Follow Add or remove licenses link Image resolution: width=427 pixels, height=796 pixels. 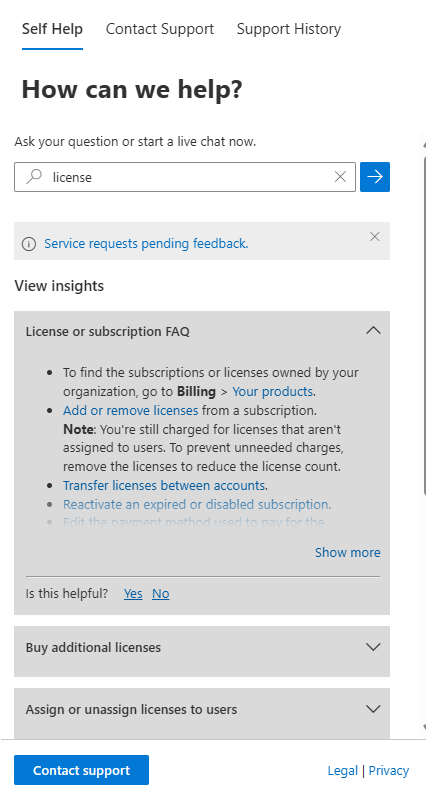[130, 410]
